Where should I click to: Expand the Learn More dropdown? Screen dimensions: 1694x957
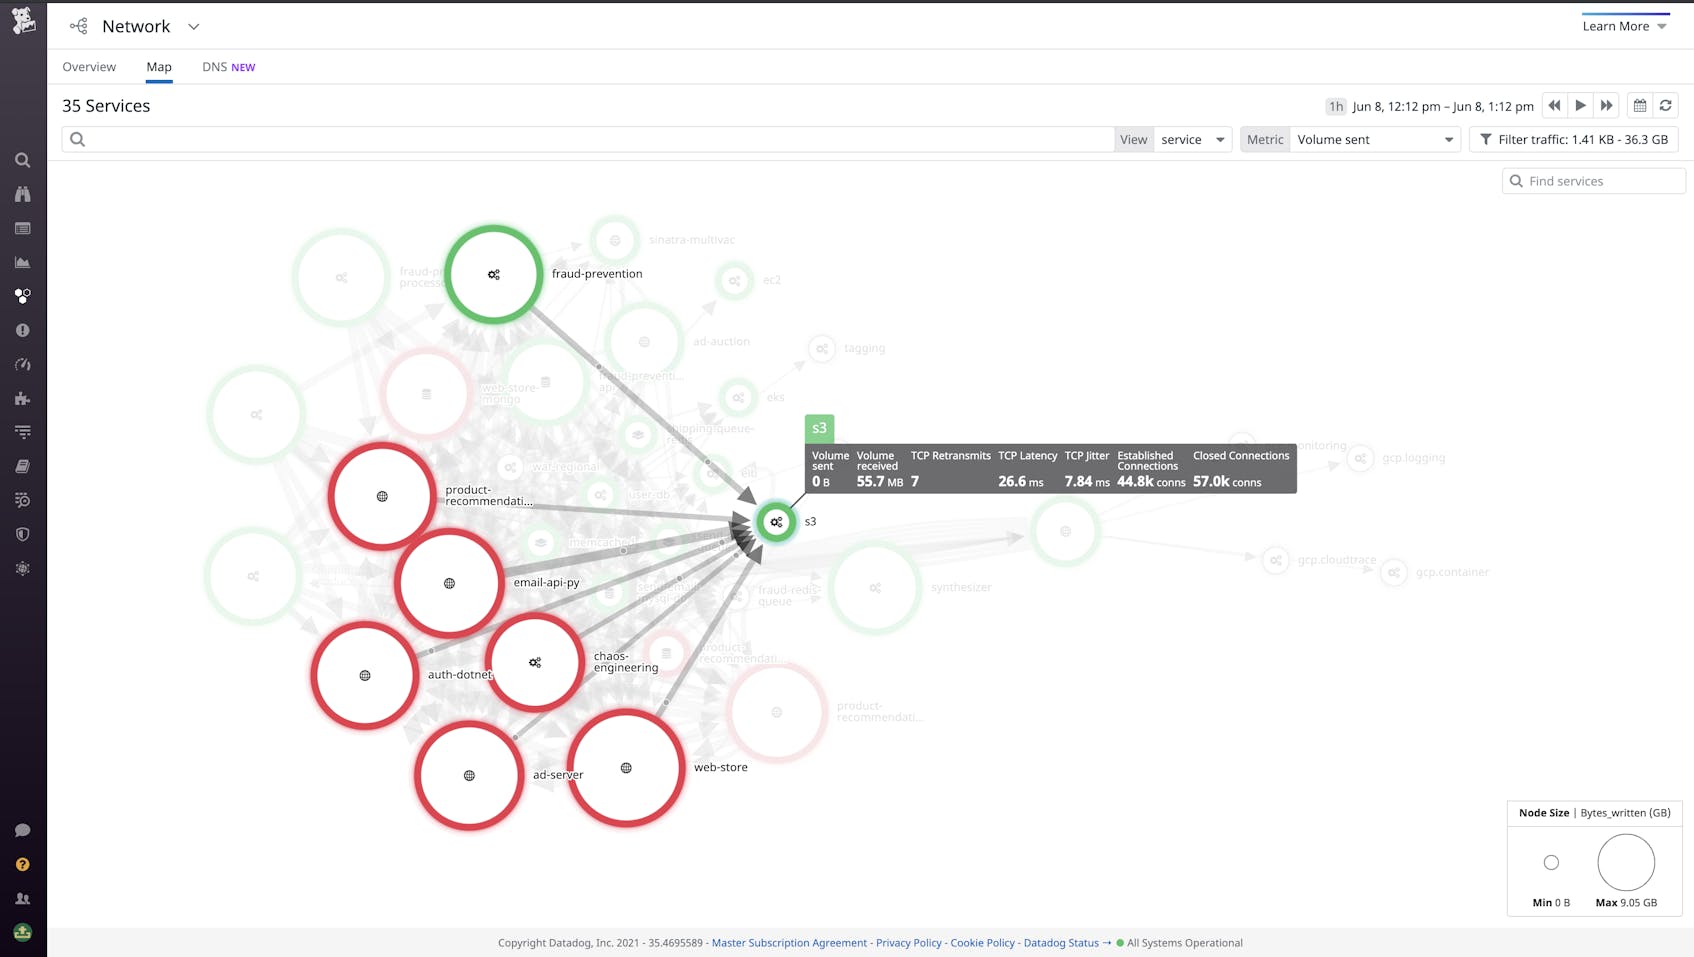point(1624,26)
